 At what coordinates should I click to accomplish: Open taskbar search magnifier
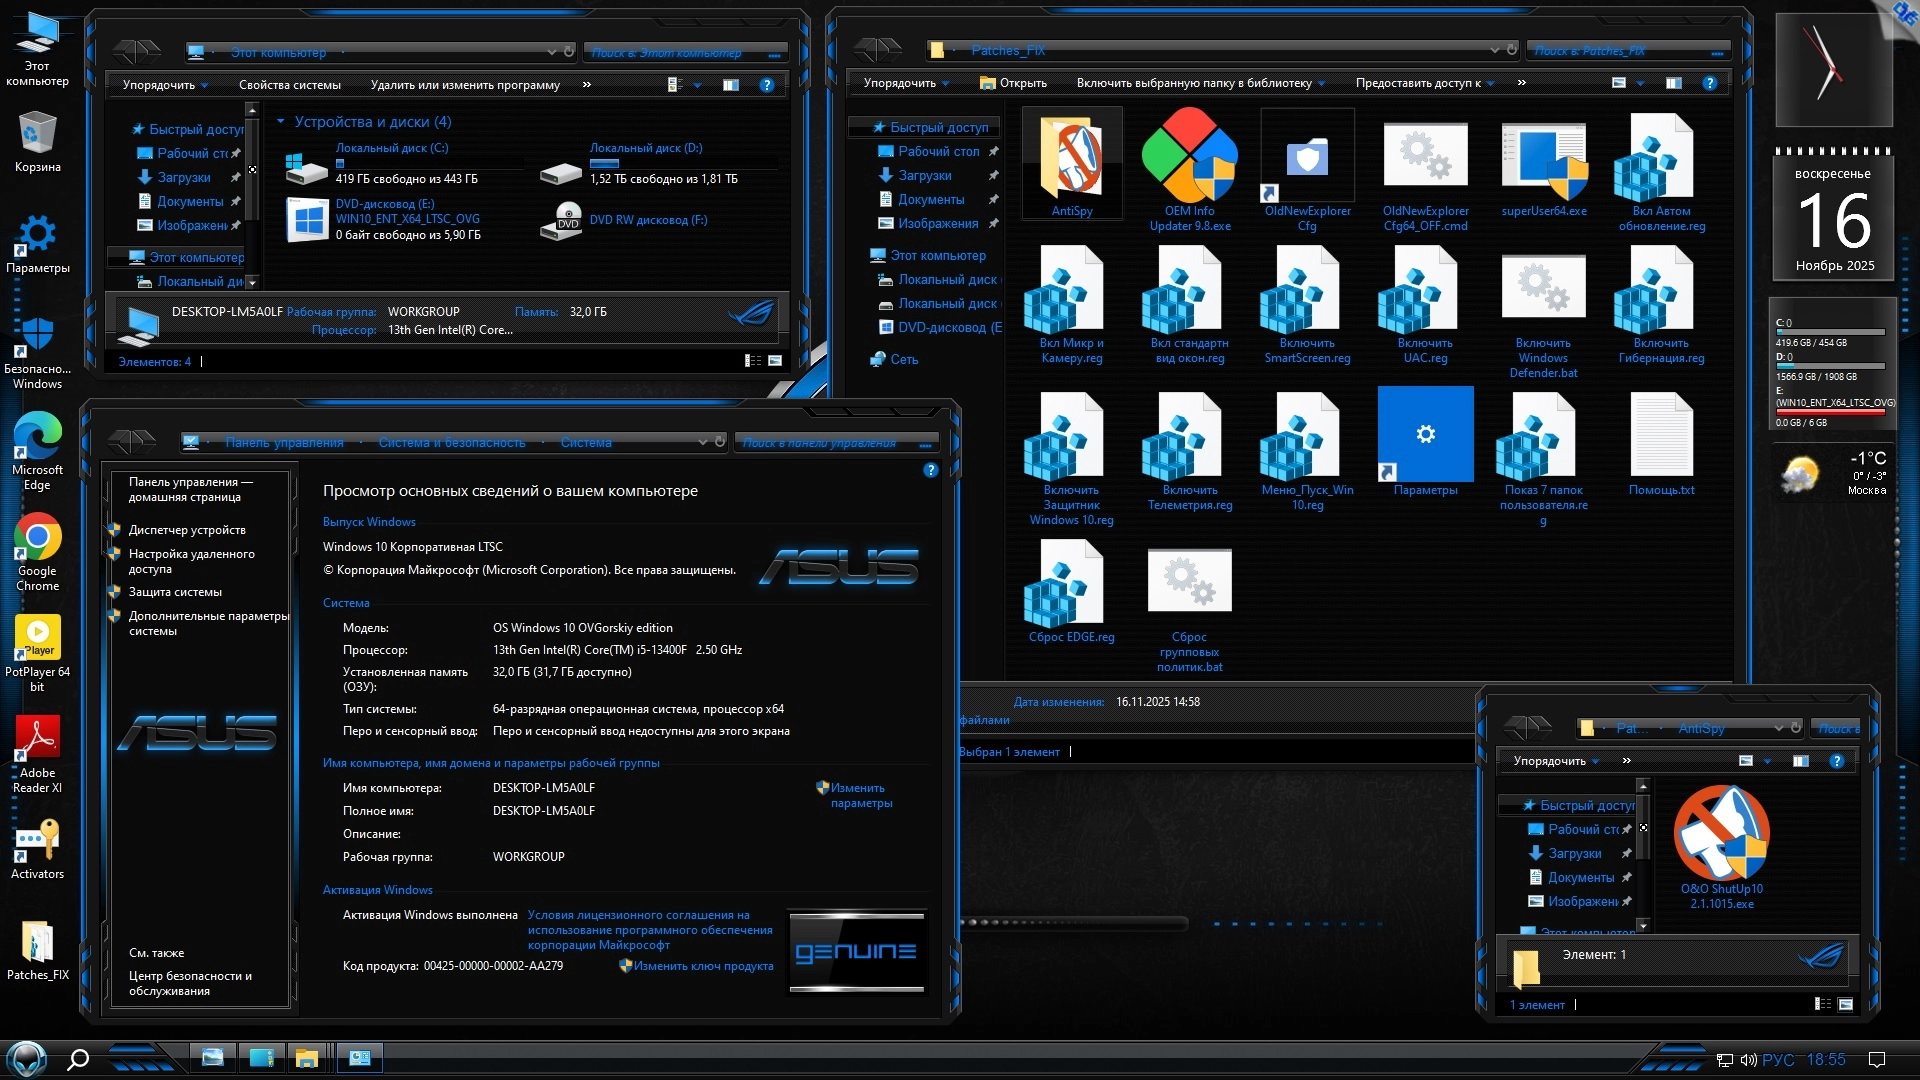tap(78, 1059)
